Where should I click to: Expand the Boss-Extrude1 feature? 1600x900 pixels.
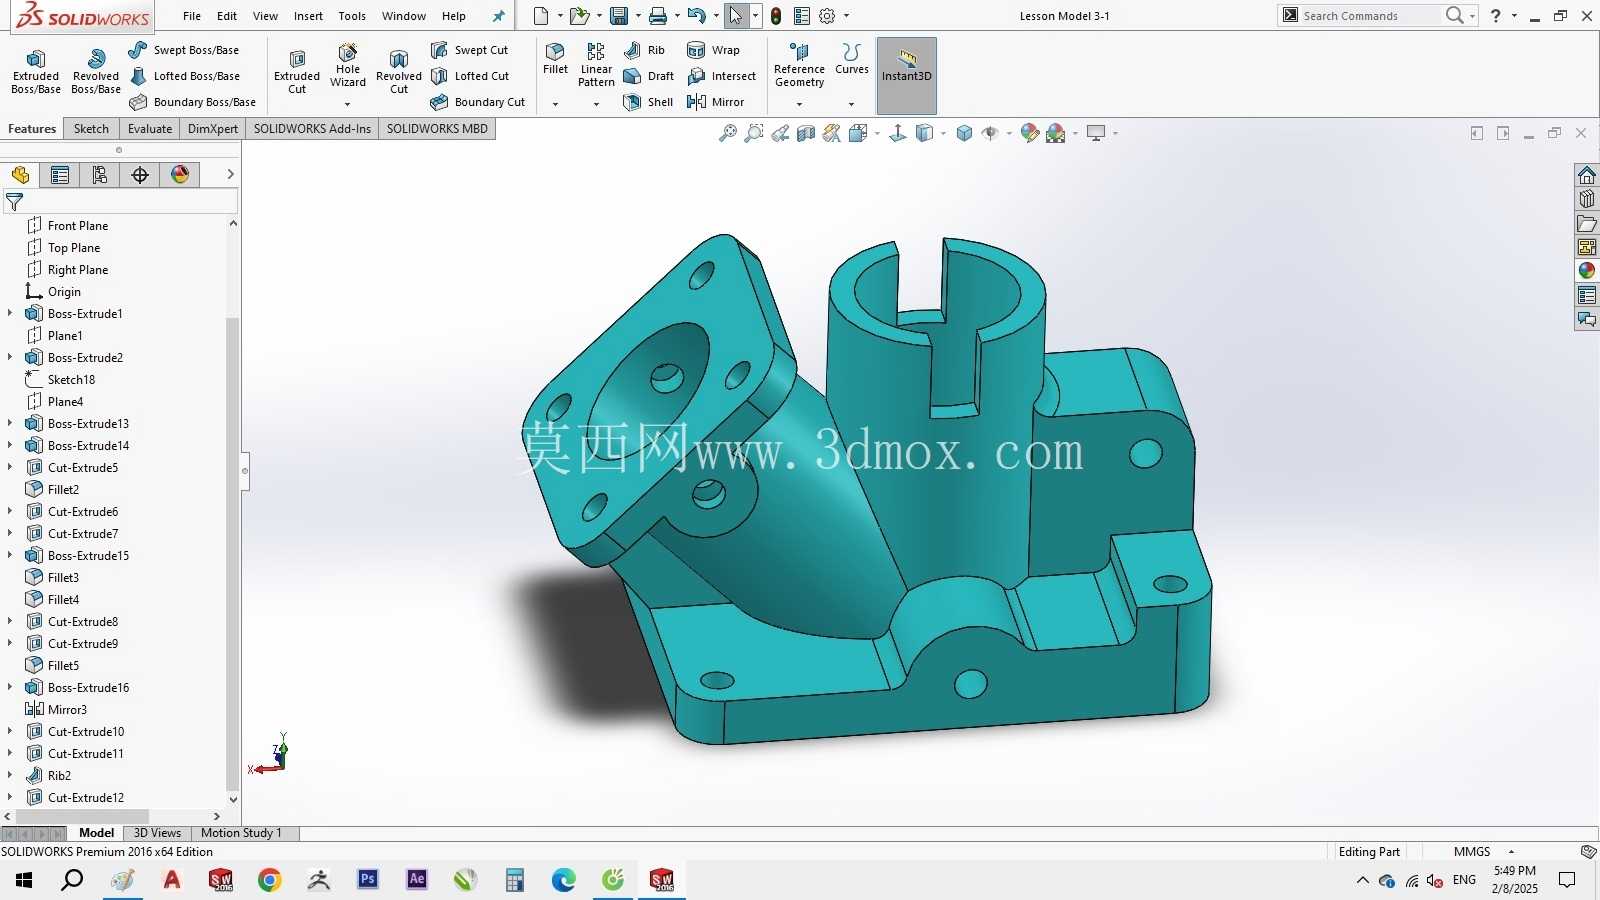click(10, 314)
